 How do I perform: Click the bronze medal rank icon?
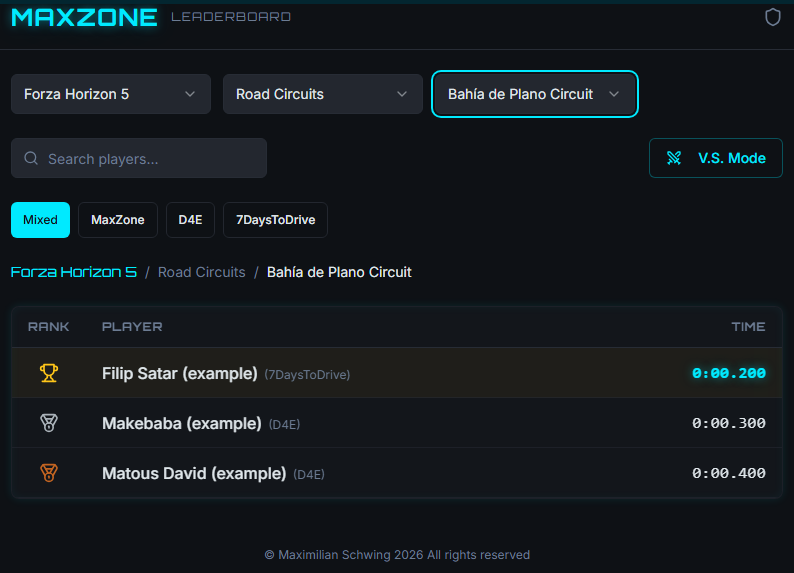(49, 473)
